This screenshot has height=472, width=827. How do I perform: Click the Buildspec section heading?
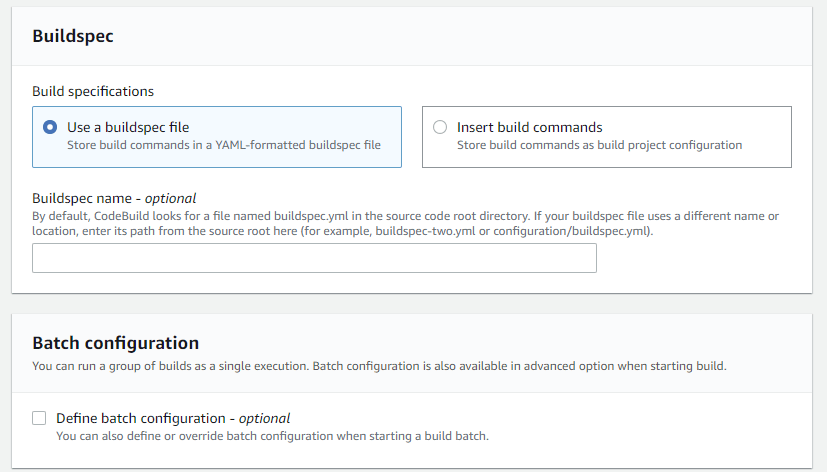click(x=73, y=36)
